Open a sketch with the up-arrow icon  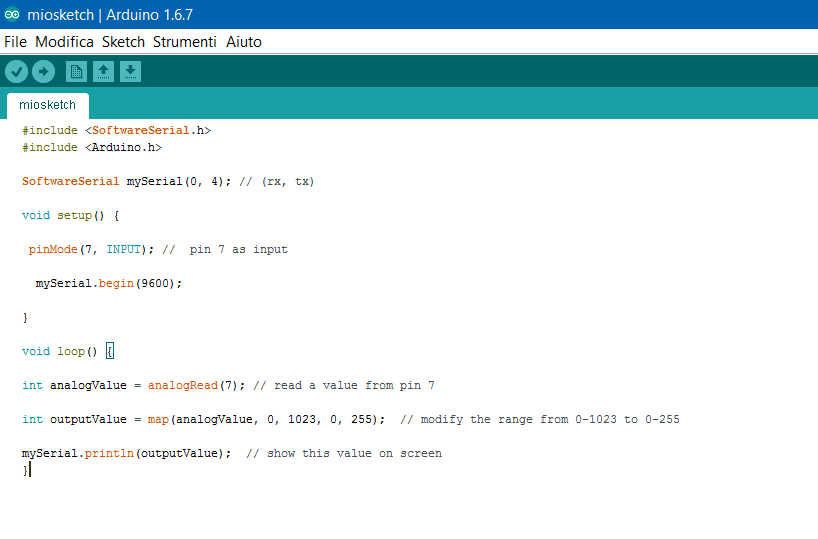(103, 71)
